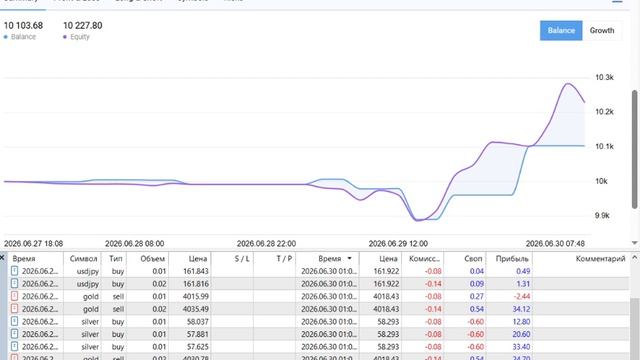Select open price cell 4015.99
The width and height of the screenshot is (640, 360).
point(196,296)
